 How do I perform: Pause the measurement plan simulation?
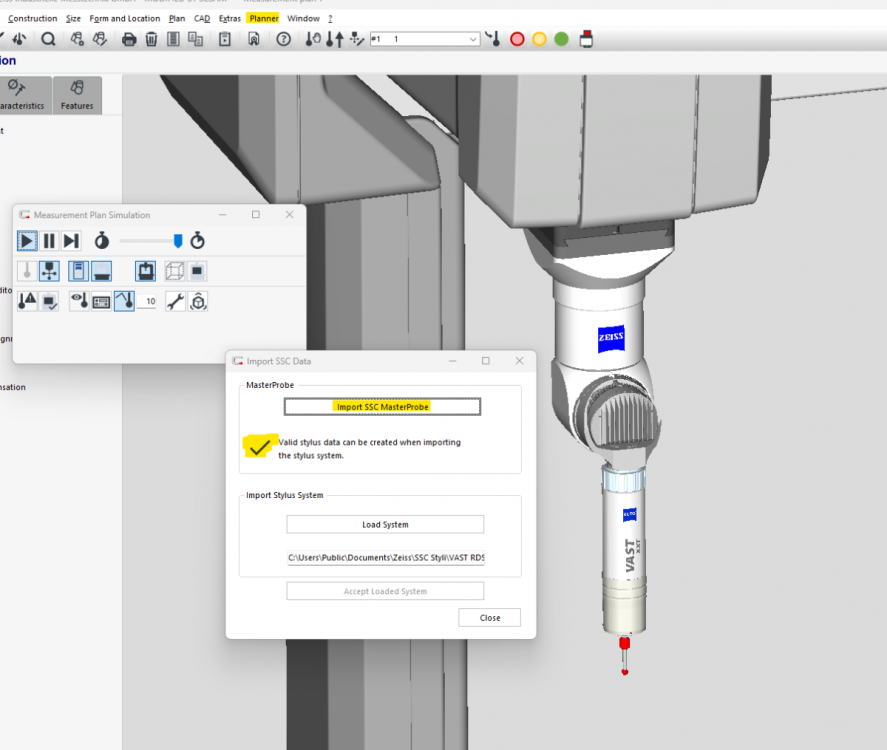49,241
